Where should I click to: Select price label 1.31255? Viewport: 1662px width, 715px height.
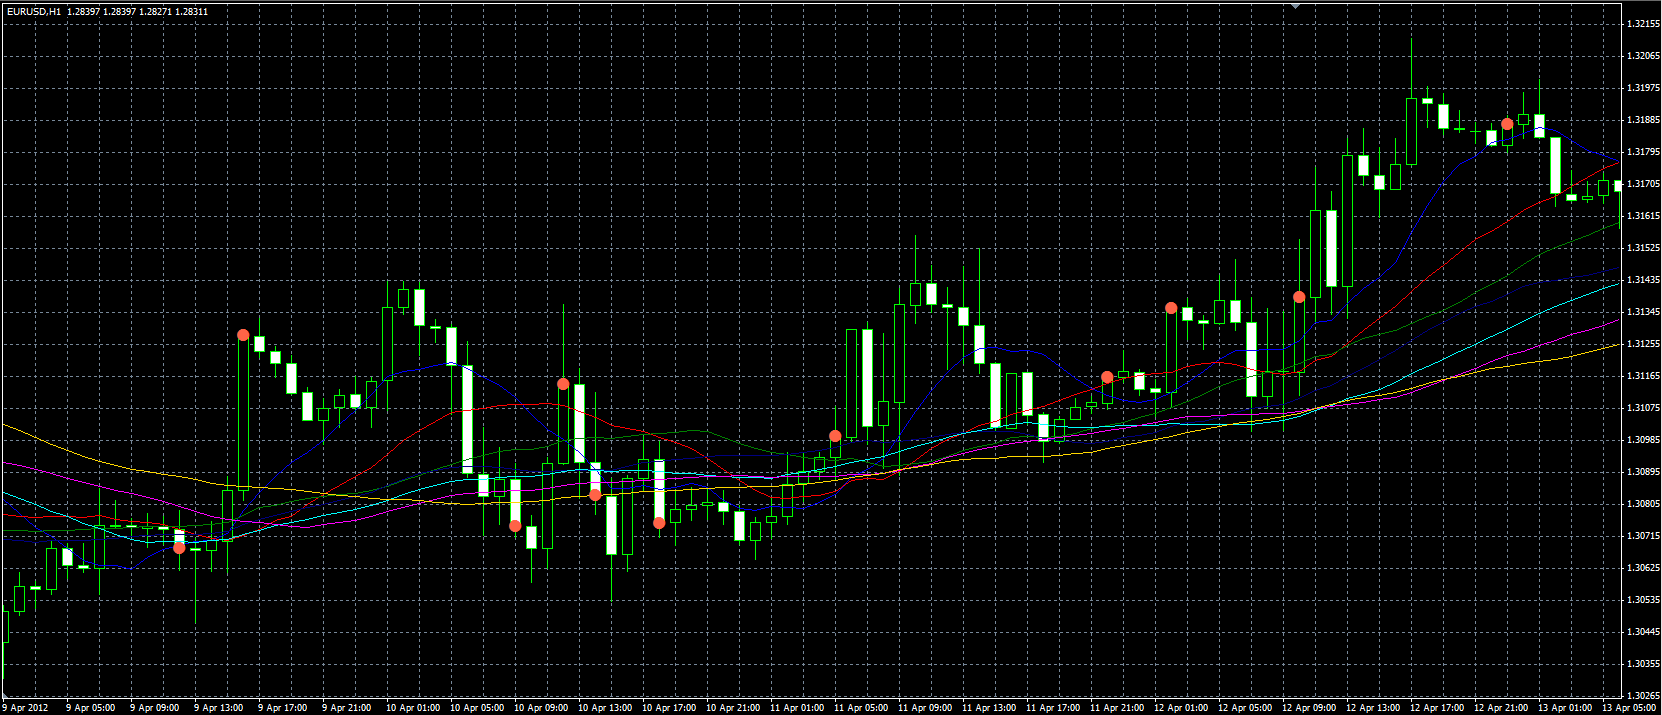(x=1643, y=344)
